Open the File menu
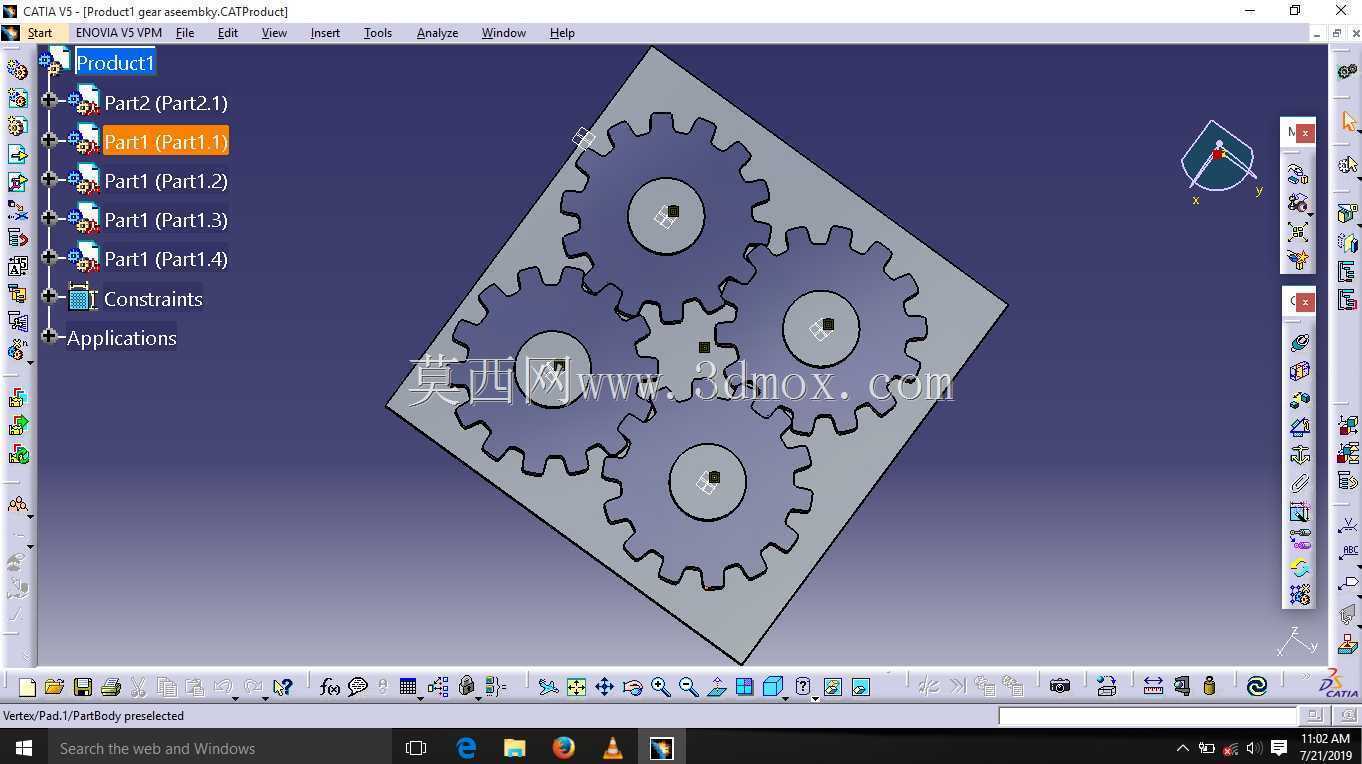 [185, 33]
